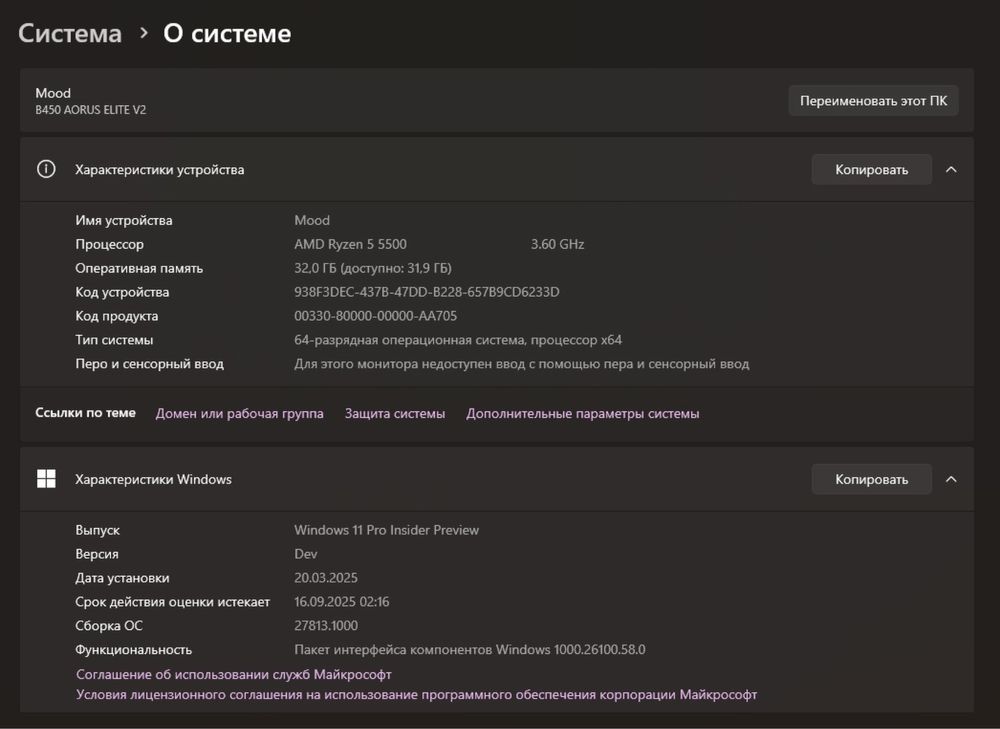Click the B450 AORUS ELITE V2 model text
This screenshot has width=1000, height=729.
click(x=91, y=110)
